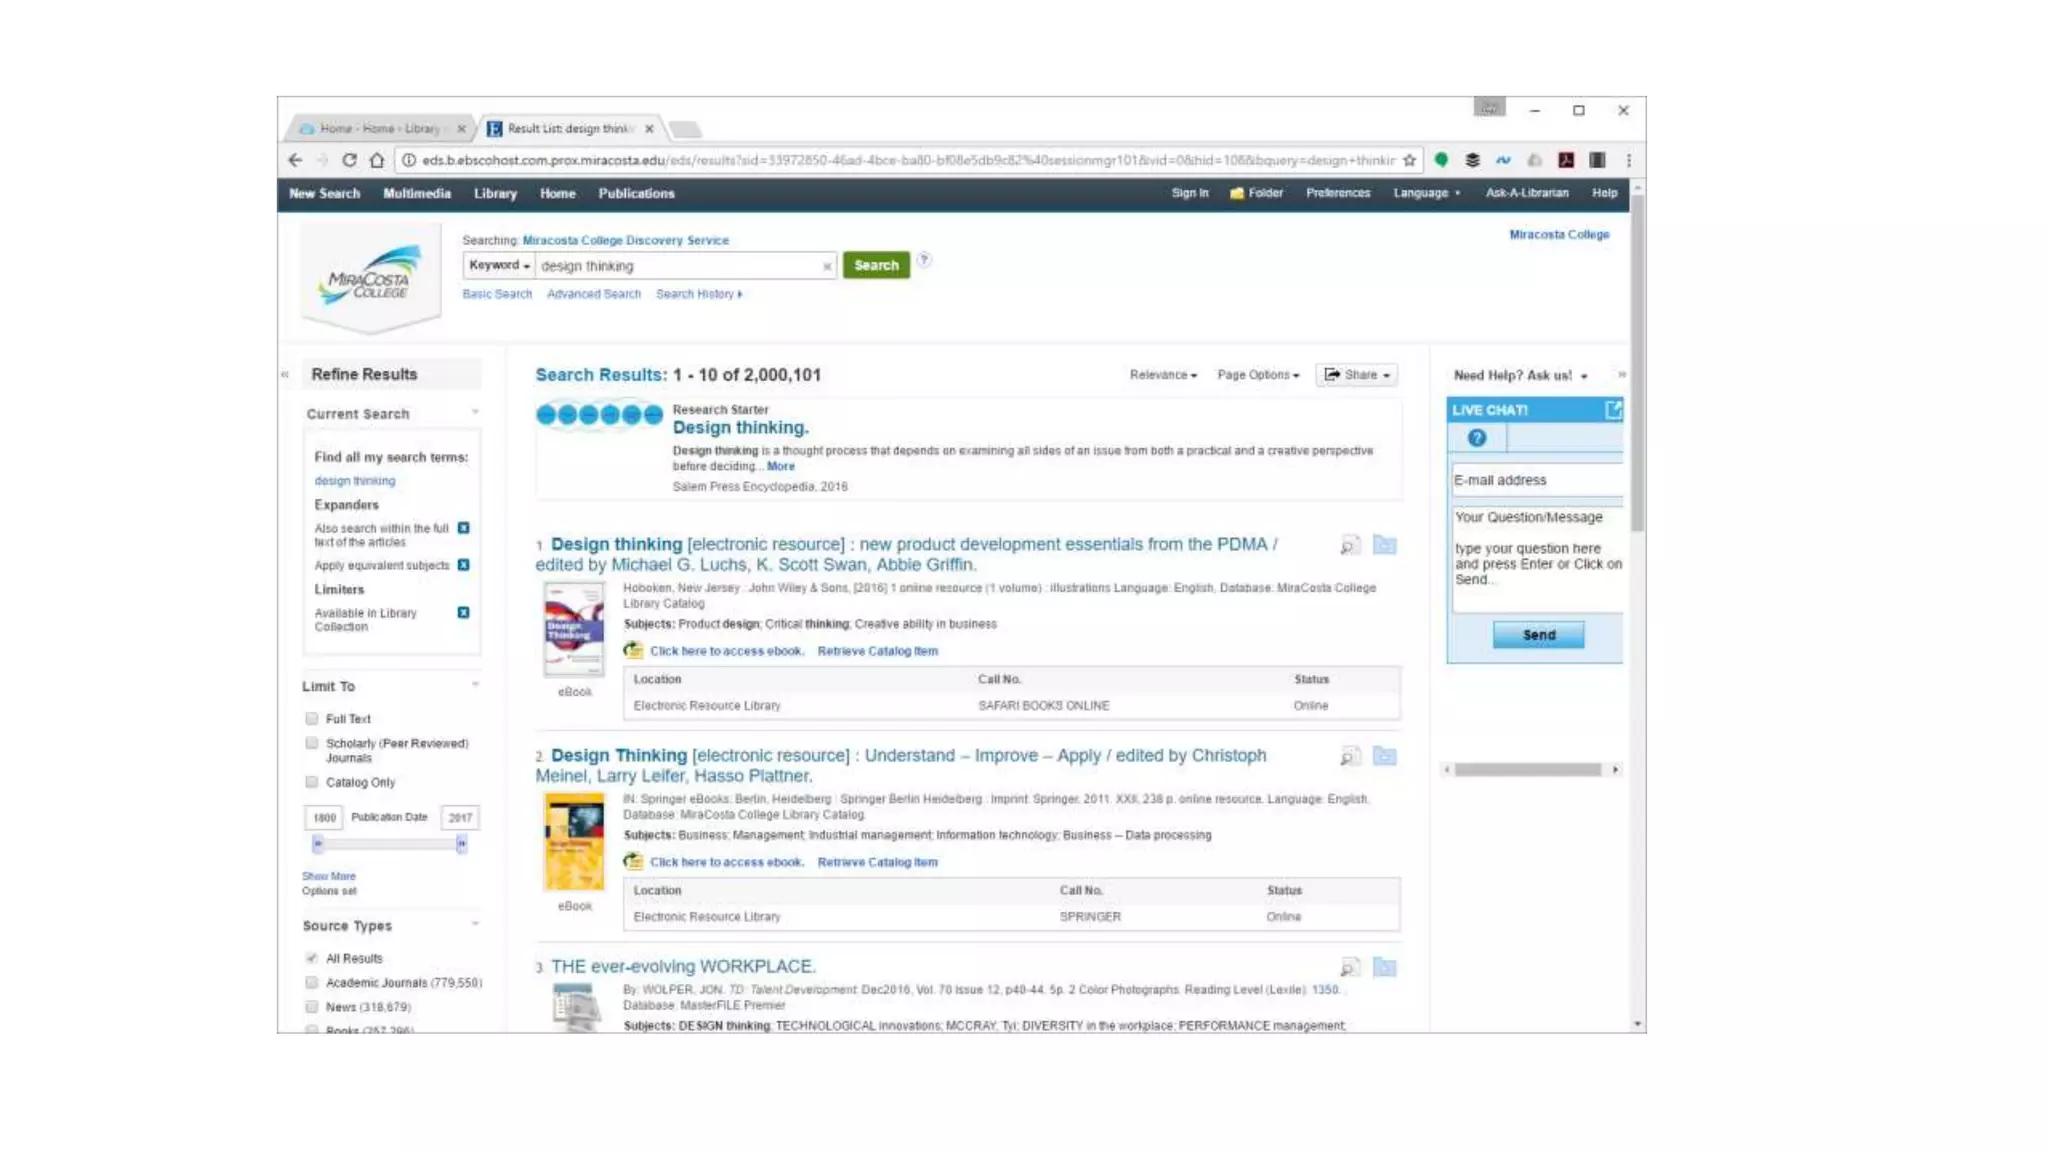Add first Design thinking result to folder
The image size is (2048, 1152).
tap(1384, 545)
